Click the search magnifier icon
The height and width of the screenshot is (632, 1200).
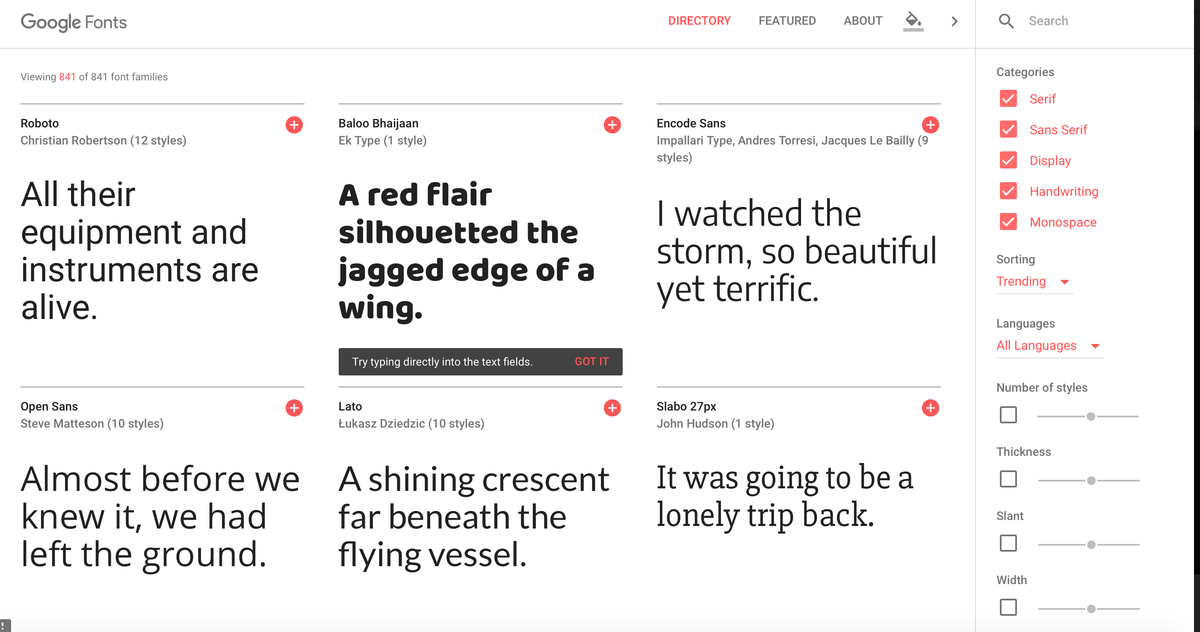1007,21
